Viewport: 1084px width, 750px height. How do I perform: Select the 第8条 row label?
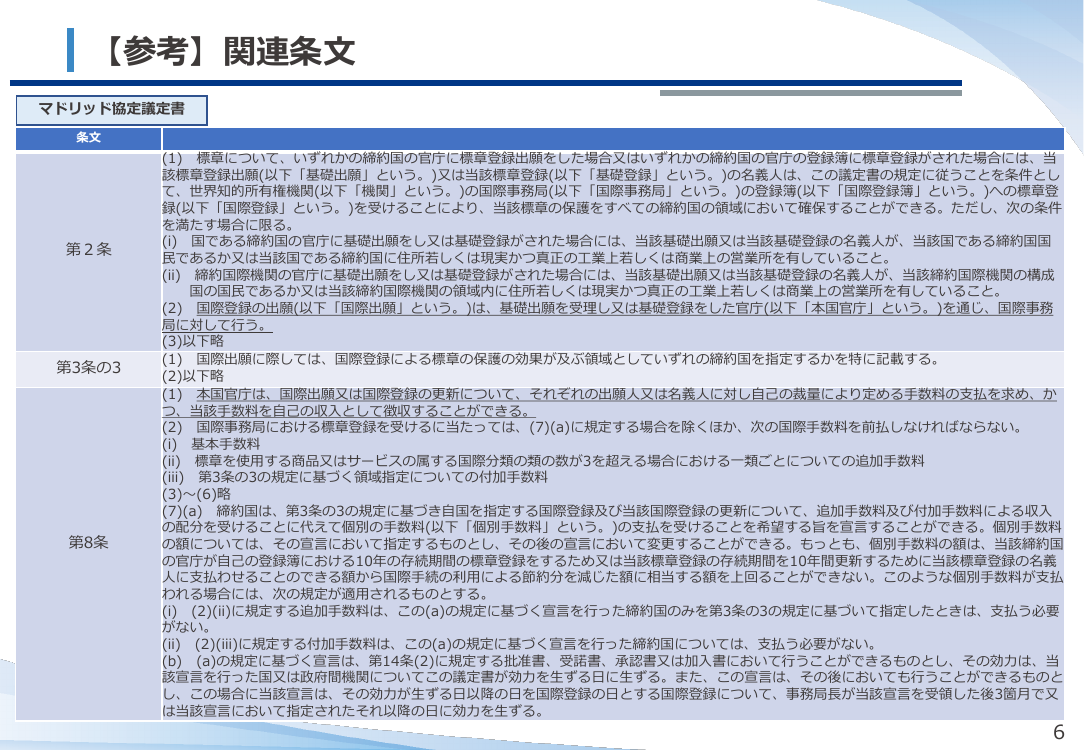tap(88, 543)
